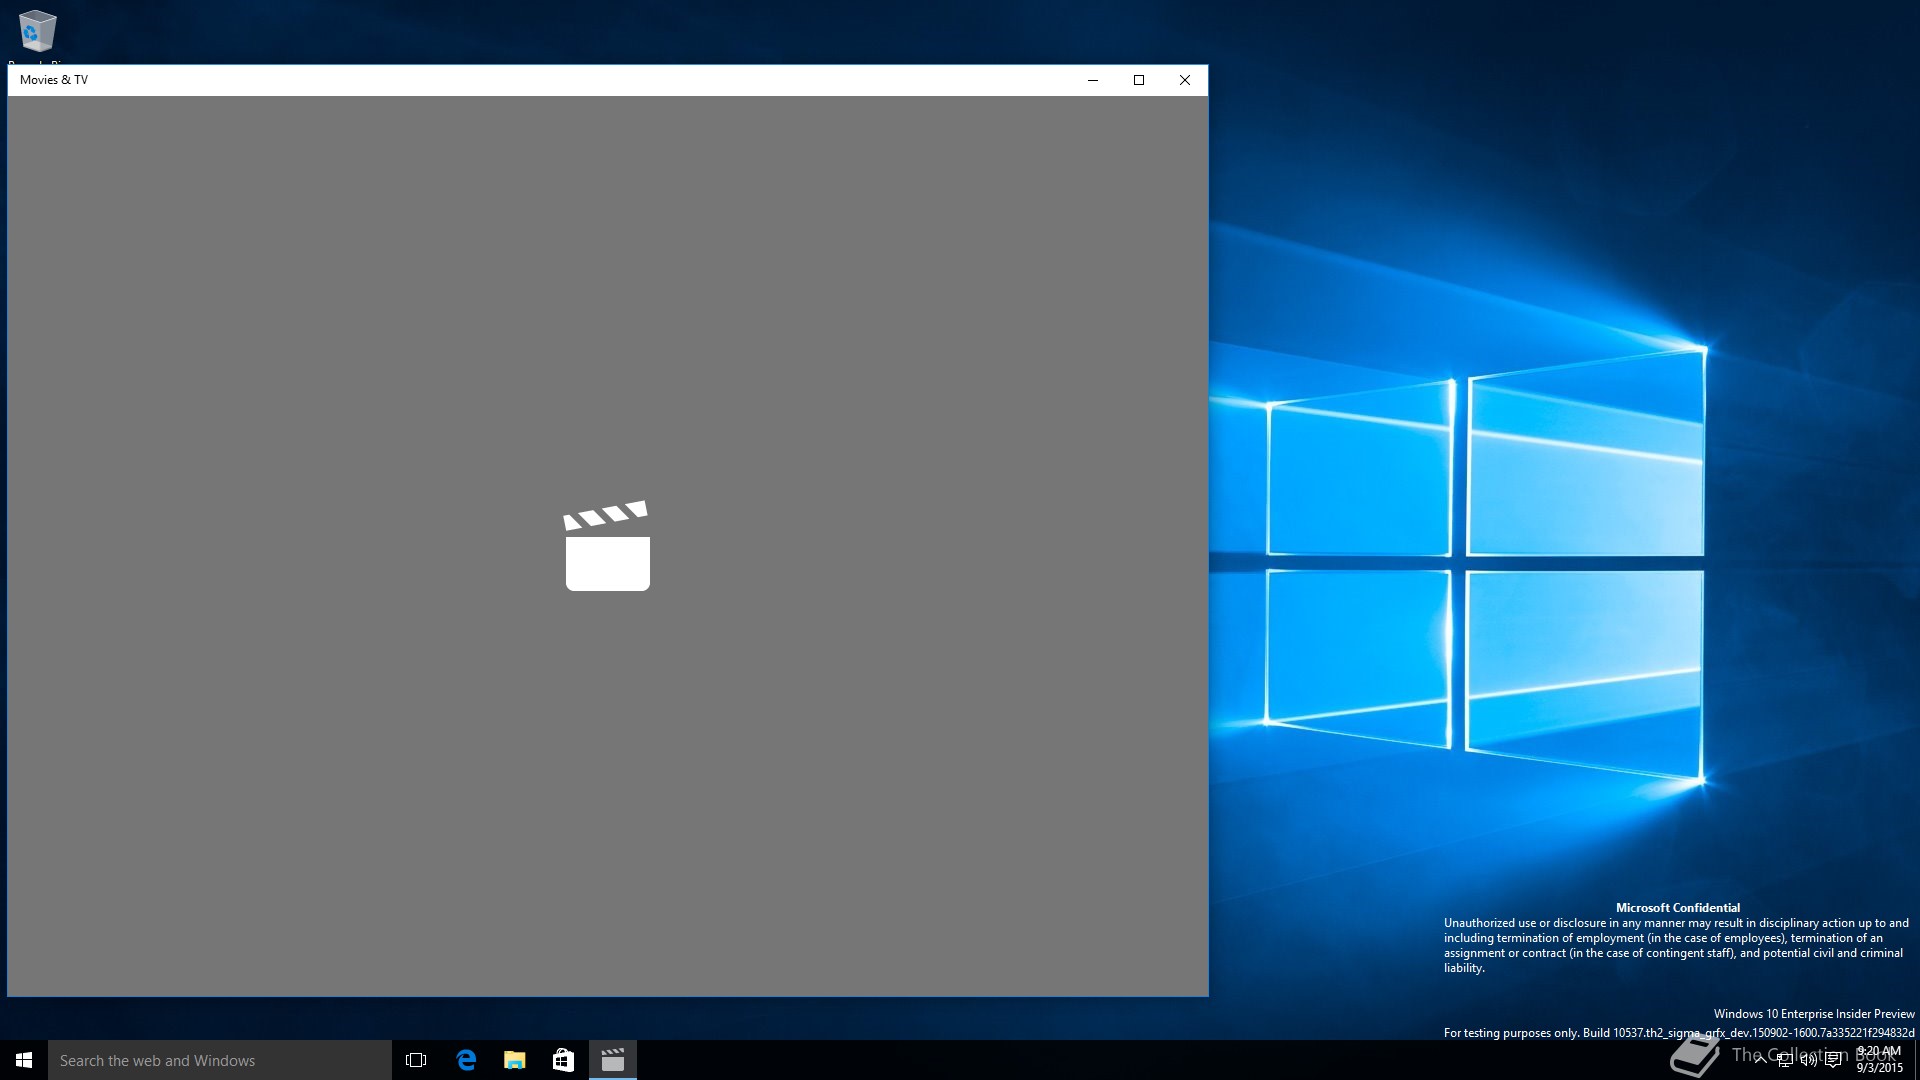Image resolution: width=1920 pixels, height=1080 pixels.
Task: Click the Movies & TV title bar text
Action: (54, 80)
